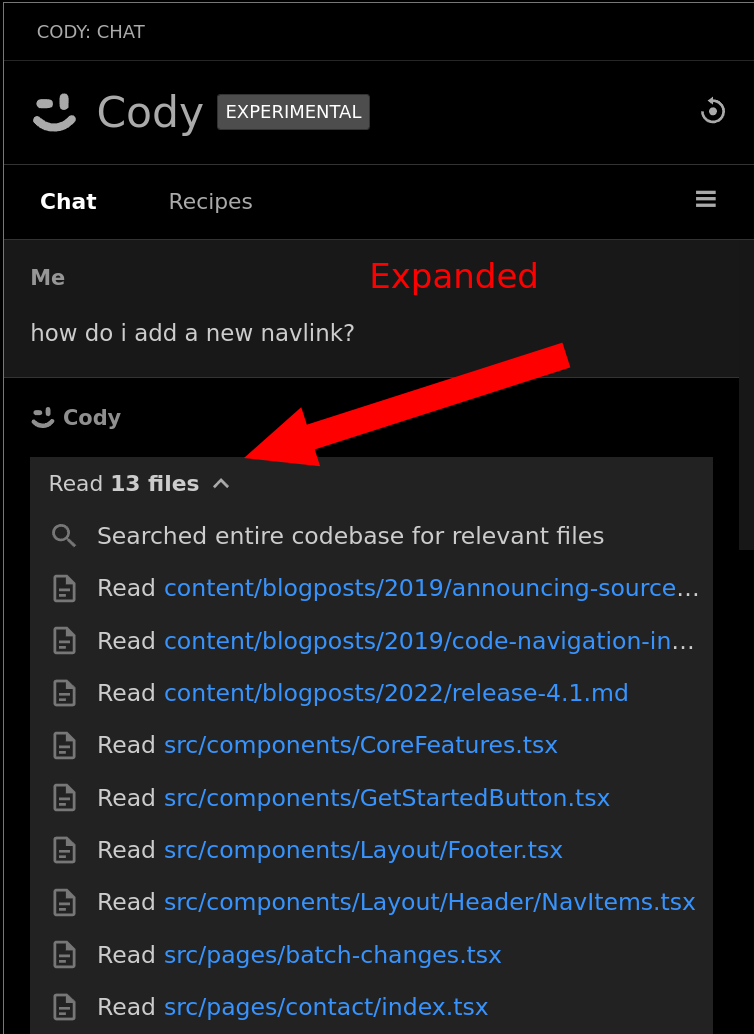The image size is (754, 1034).
Task: Open src/components/Layout/Header/NavItems.tsx link
Action: pos(429,902)
